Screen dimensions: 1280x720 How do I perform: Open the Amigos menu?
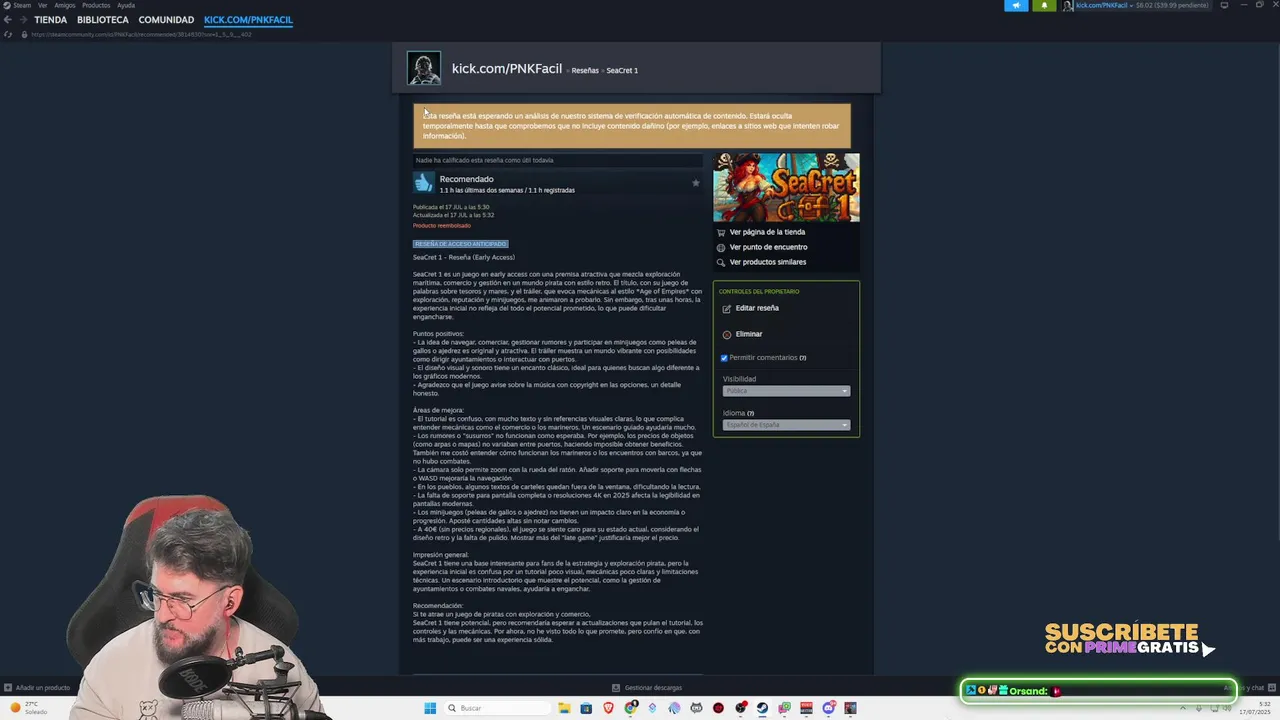coord(65,5)
